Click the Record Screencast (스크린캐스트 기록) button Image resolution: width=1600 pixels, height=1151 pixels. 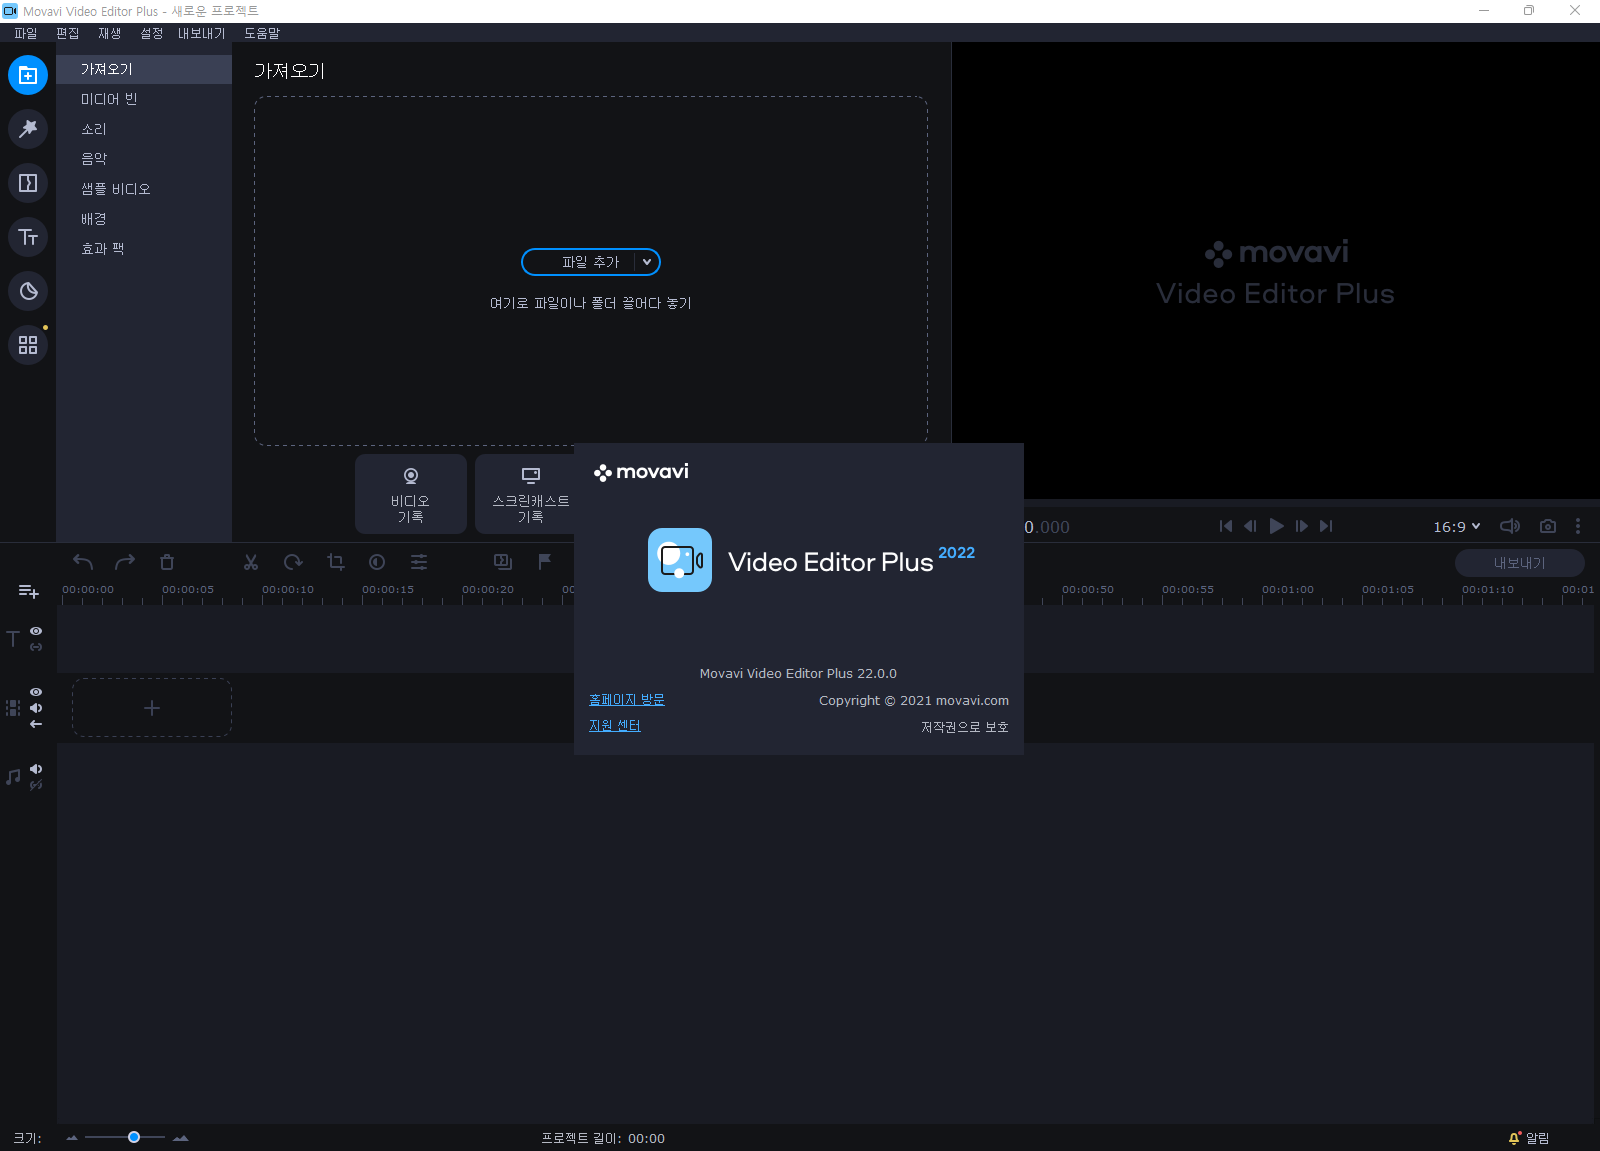point(525,494)
